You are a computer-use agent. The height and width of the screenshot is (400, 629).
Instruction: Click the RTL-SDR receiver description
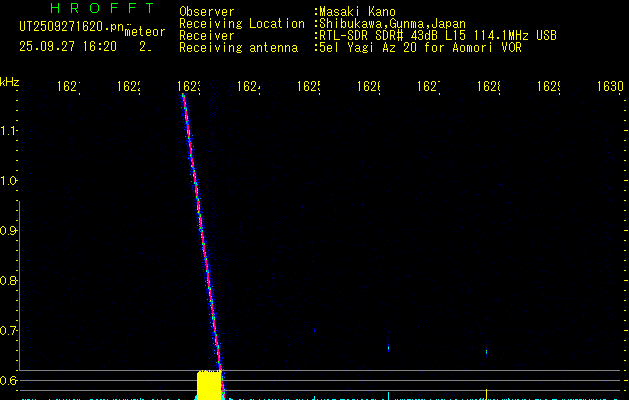437,36
